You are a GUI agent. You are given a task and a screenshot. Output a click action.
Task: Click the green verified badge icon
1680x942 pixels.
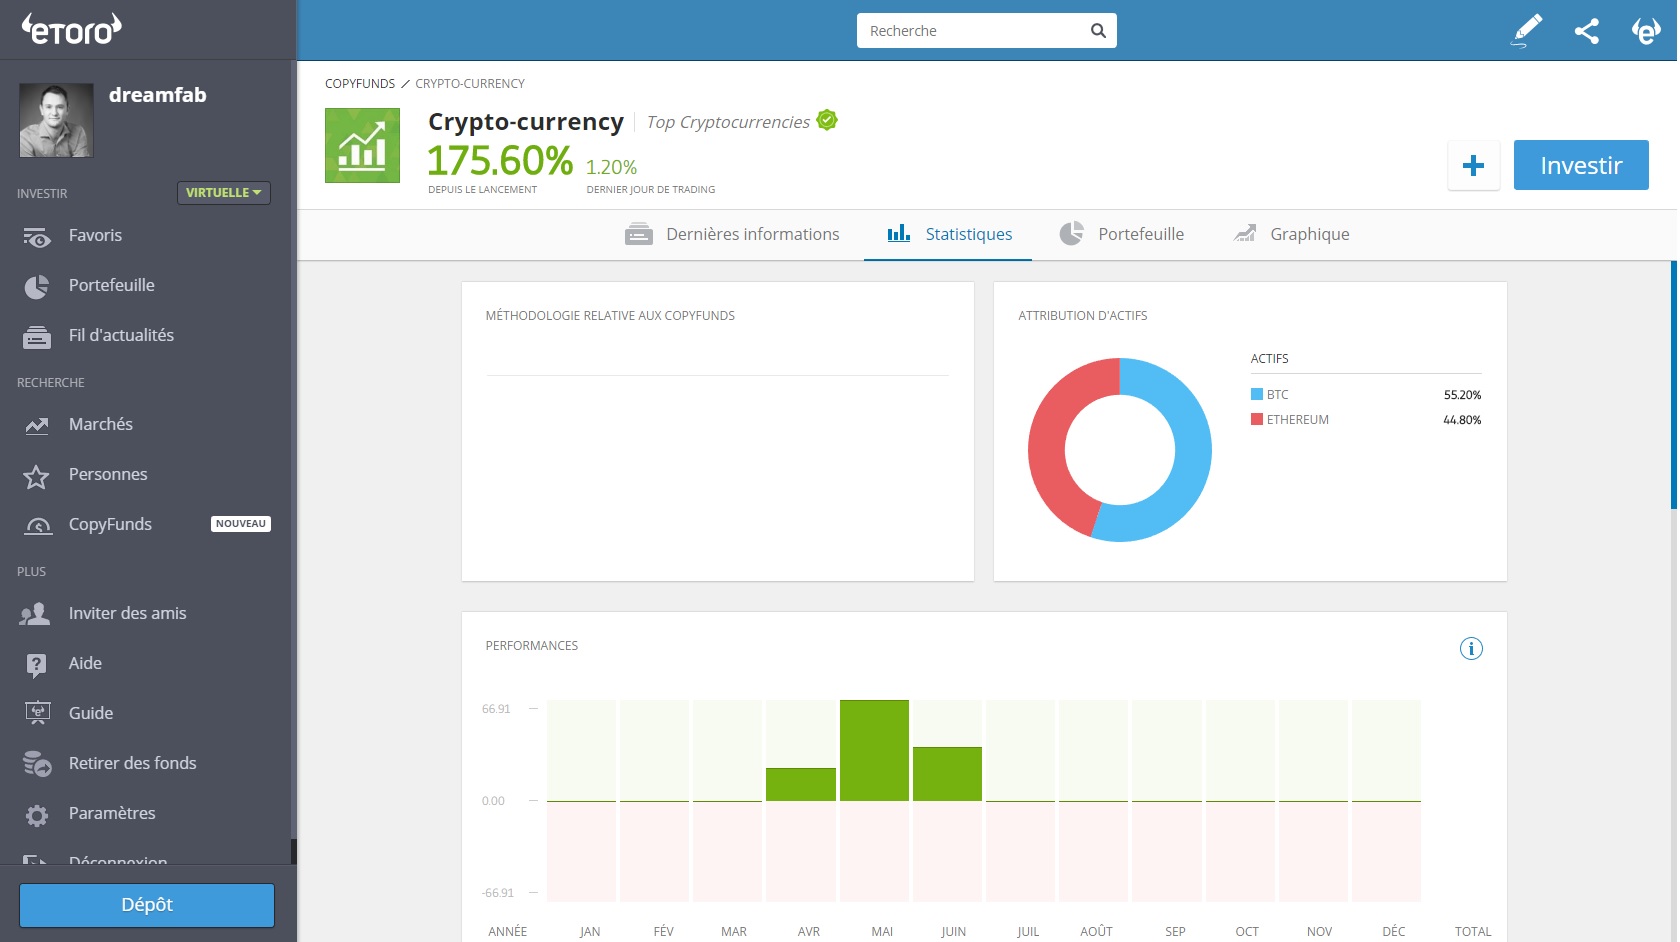pos(827,121)
